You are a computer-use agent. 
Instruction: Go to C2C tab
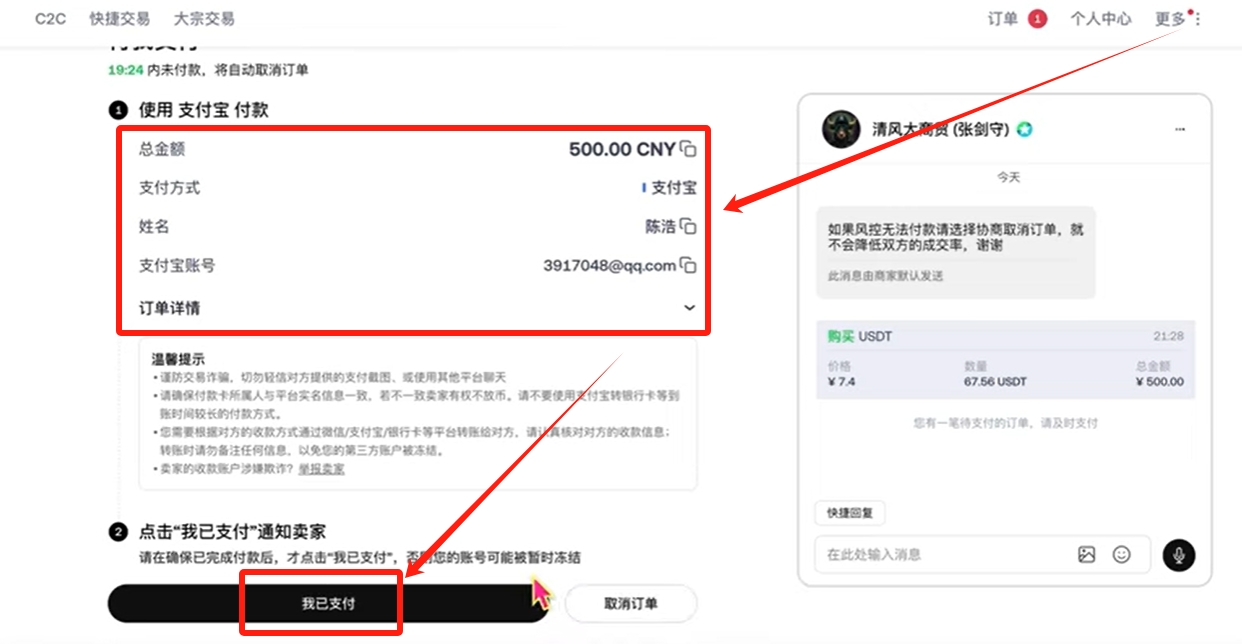coord(50,19)
